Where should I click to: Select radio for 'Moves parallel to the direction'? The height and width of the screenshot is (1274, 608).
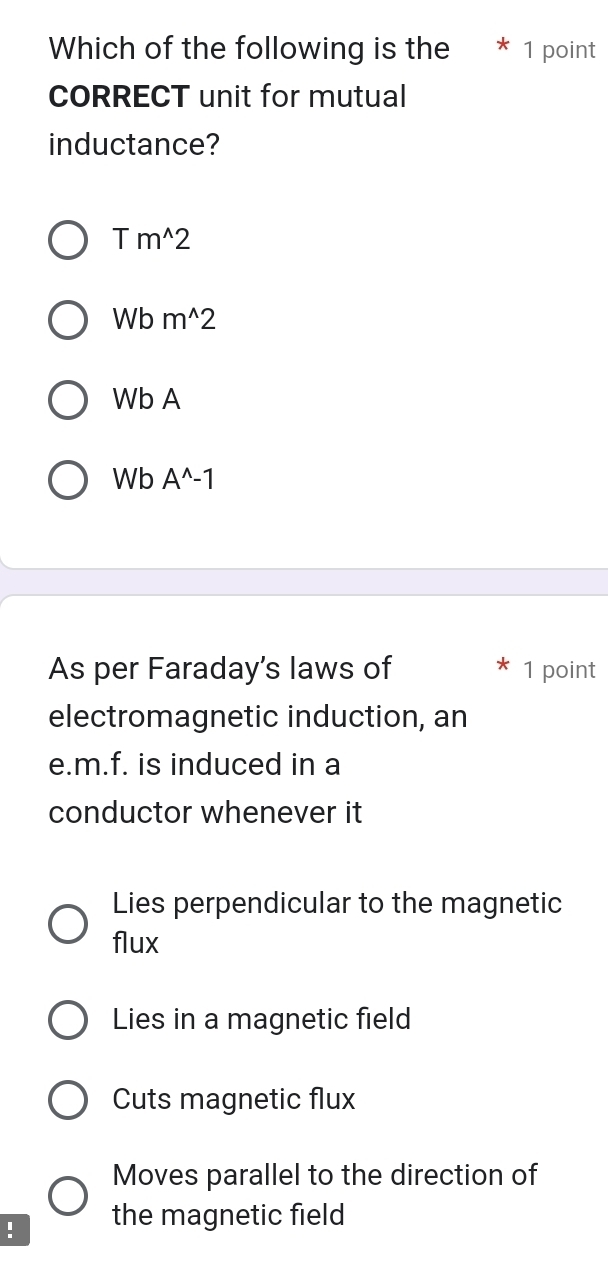[x=68, y=1195]
